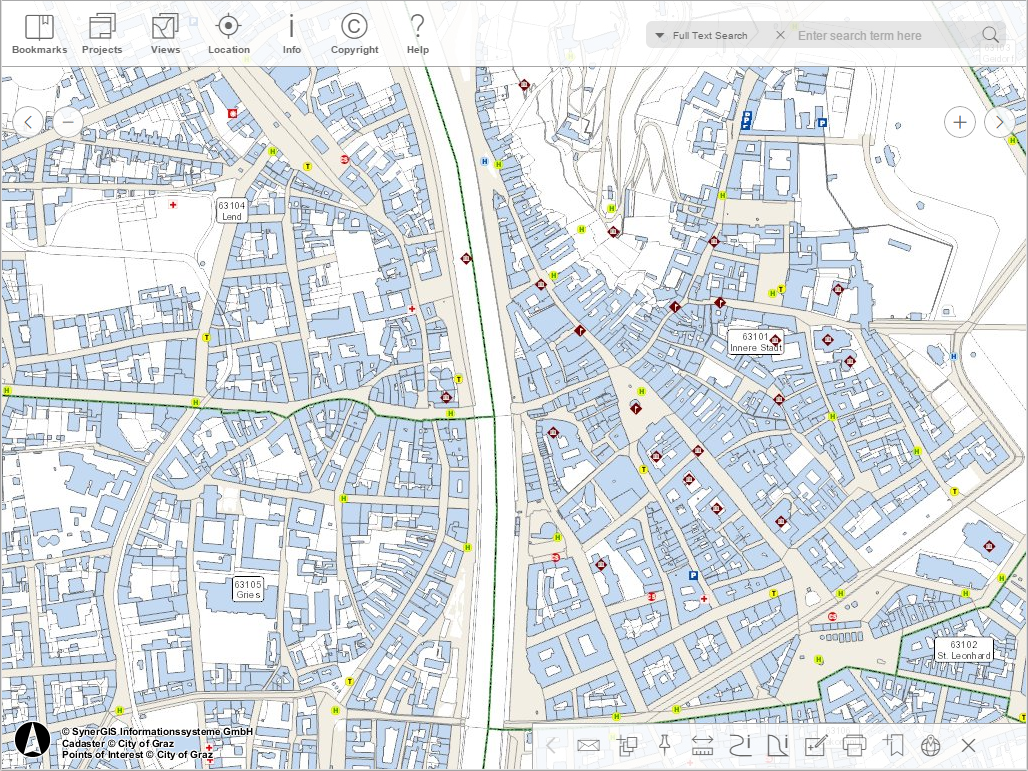Open the Full Text Search dropdown

660,34
